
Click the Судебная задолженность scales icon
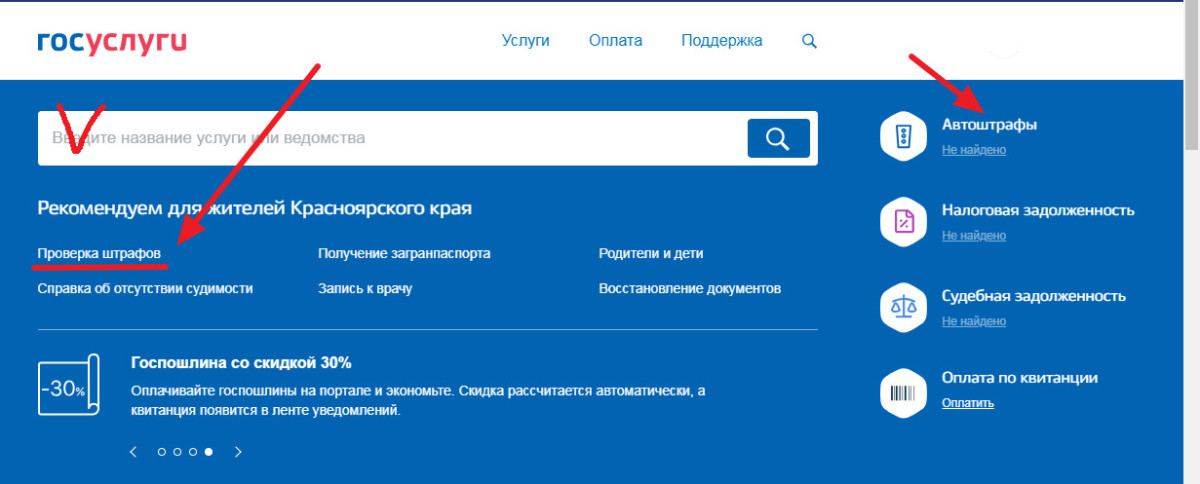click(x=904, y=308)
